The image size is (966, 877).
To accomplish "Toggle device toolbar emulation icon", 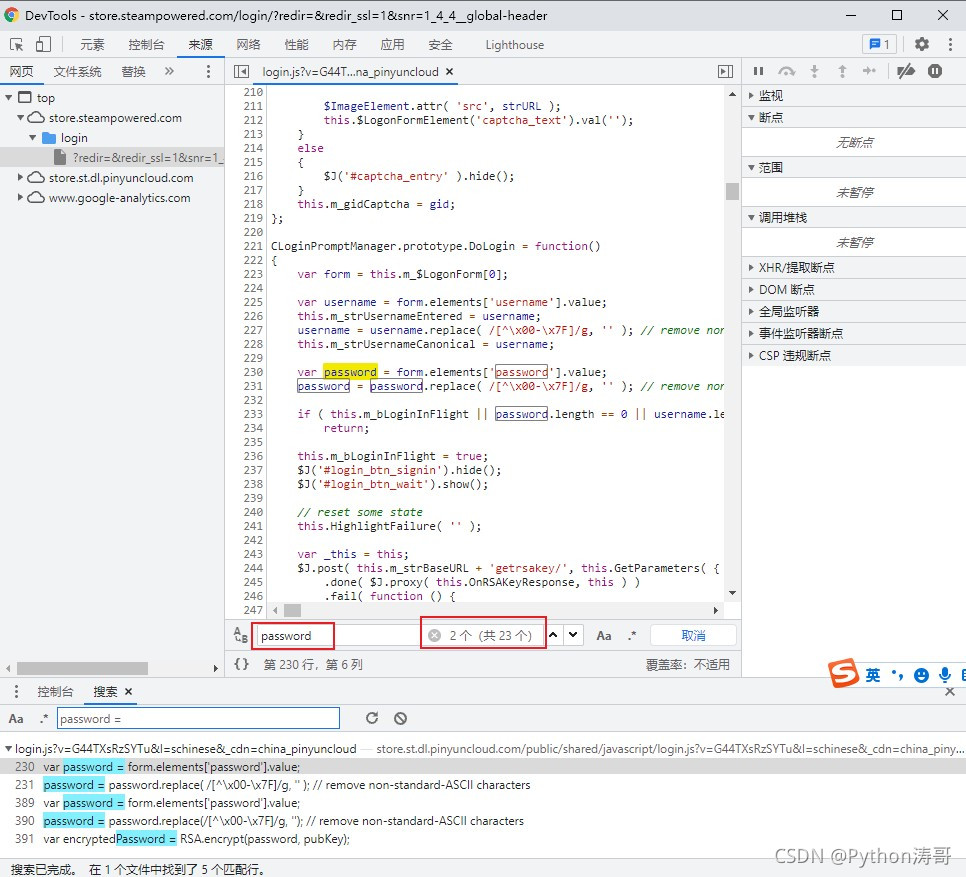I will [x=43, y=44].
